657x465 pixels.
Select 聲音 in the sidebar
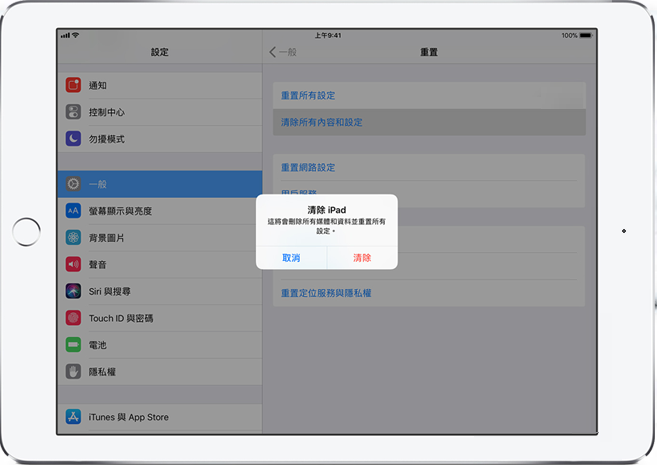160,264
